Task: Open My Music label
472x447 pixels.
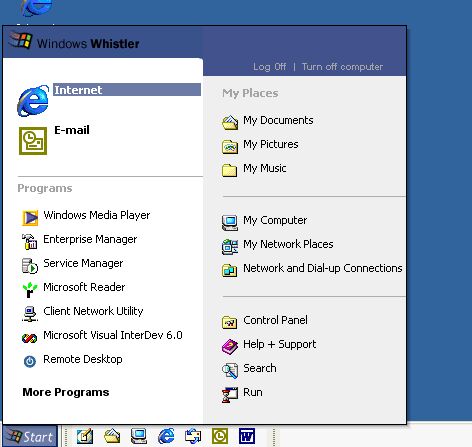Action: 265,168
